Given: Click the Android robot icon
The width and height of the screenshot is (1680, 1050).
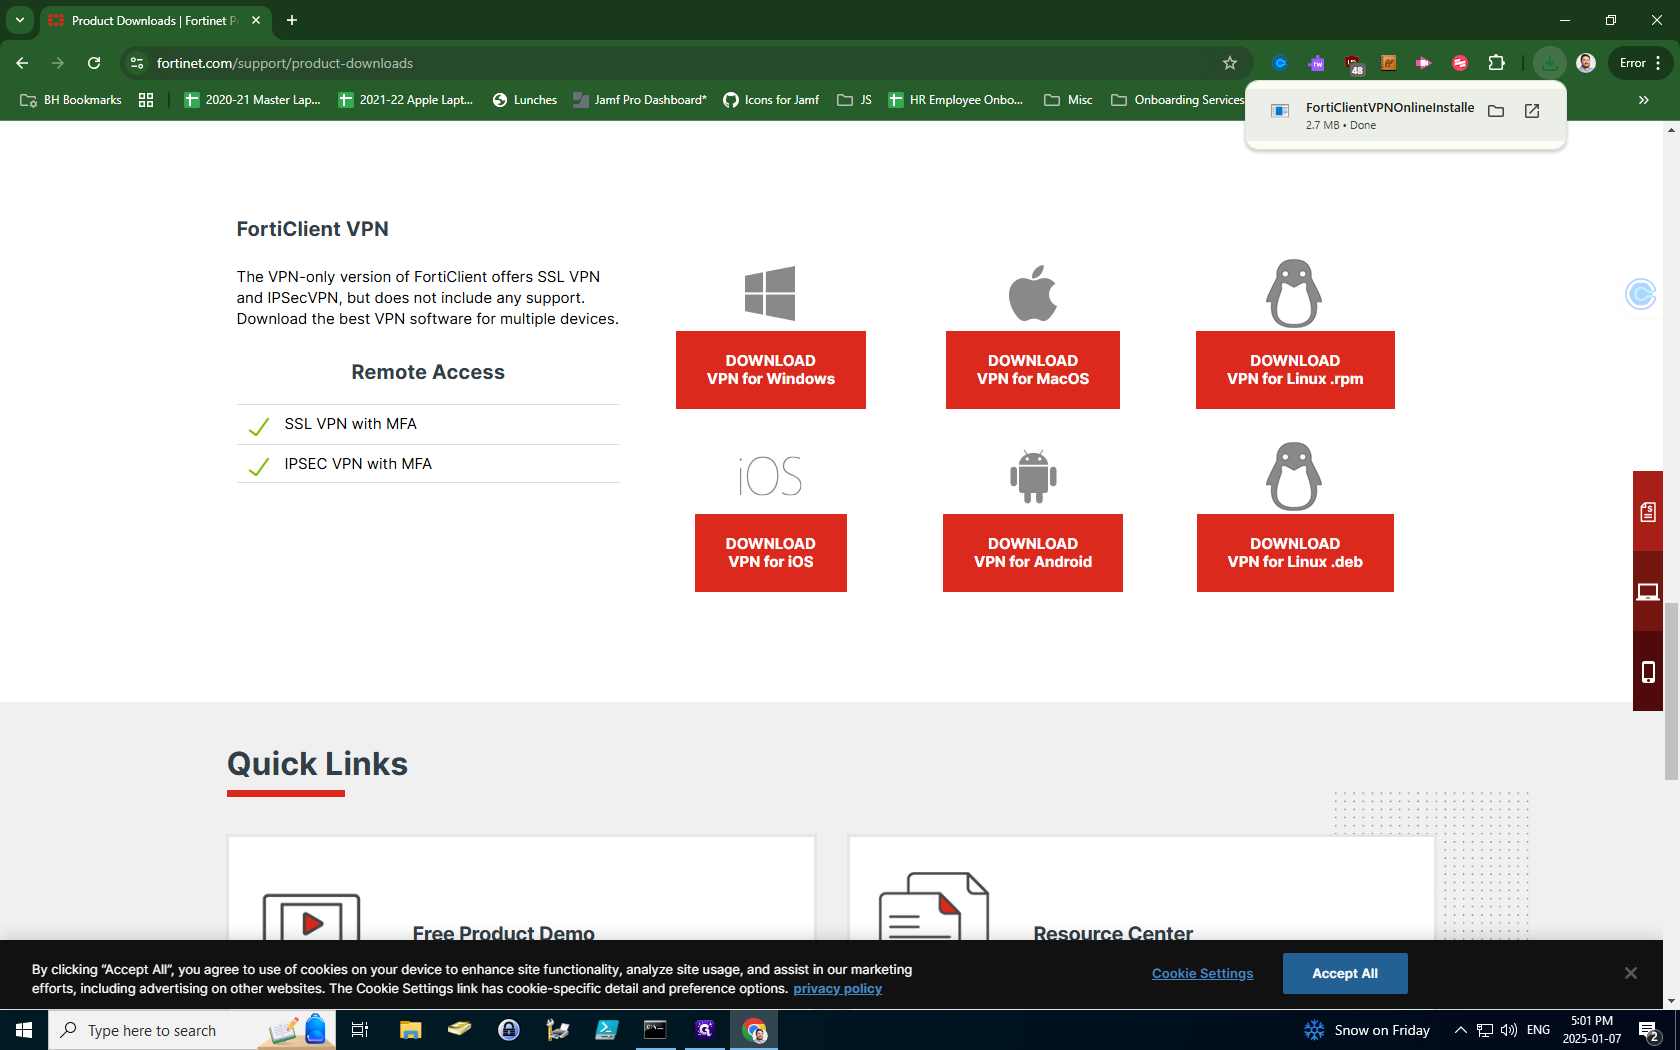Looking at the screenshot, I should point(1033,476).
